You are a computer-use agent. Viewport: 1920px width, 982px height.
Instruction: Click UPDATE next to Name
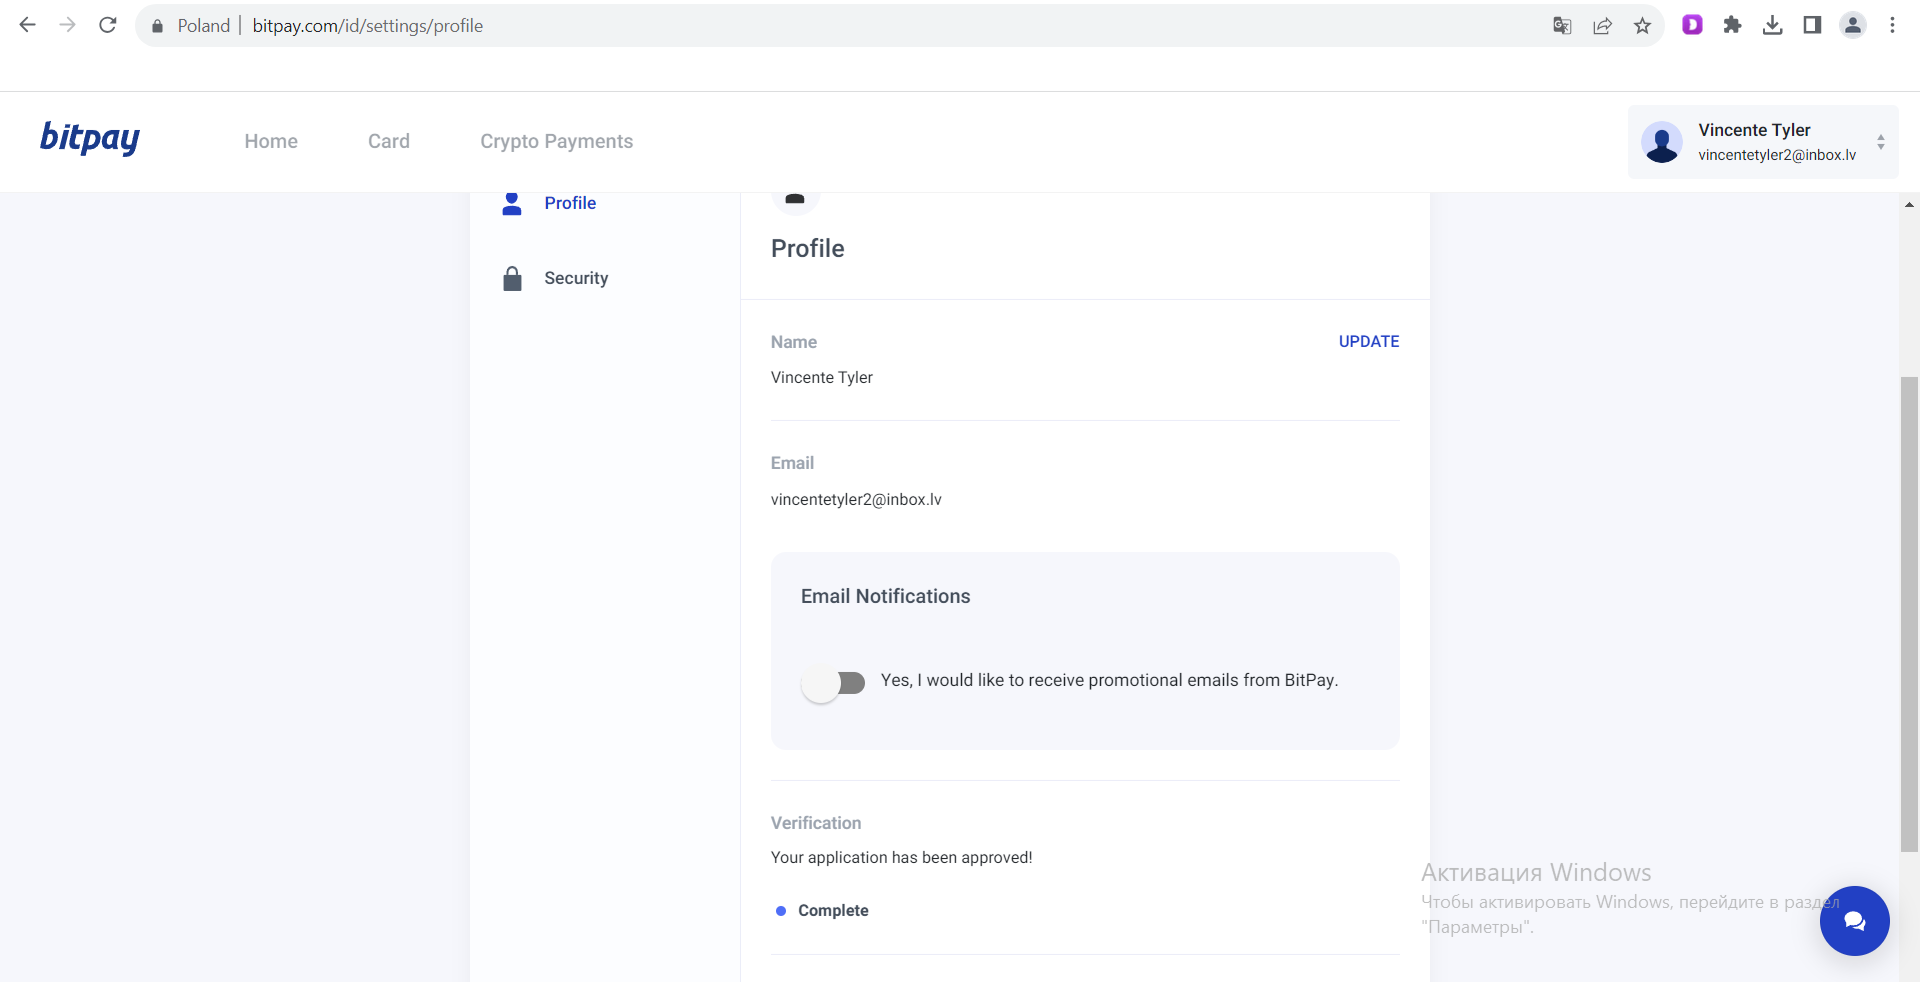click(1368, 341)
